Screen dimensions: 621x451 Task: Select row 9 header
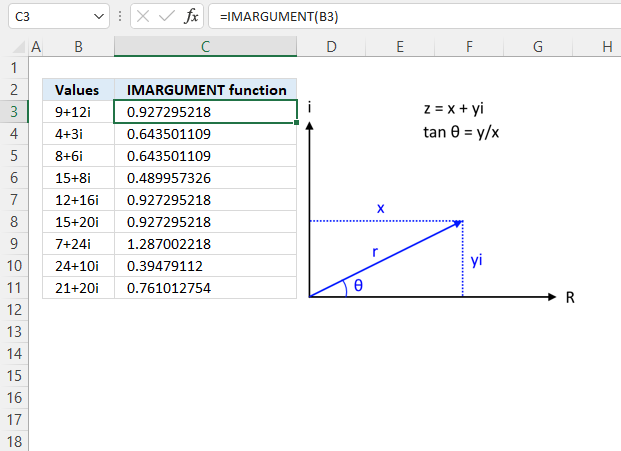coord(14,244)
